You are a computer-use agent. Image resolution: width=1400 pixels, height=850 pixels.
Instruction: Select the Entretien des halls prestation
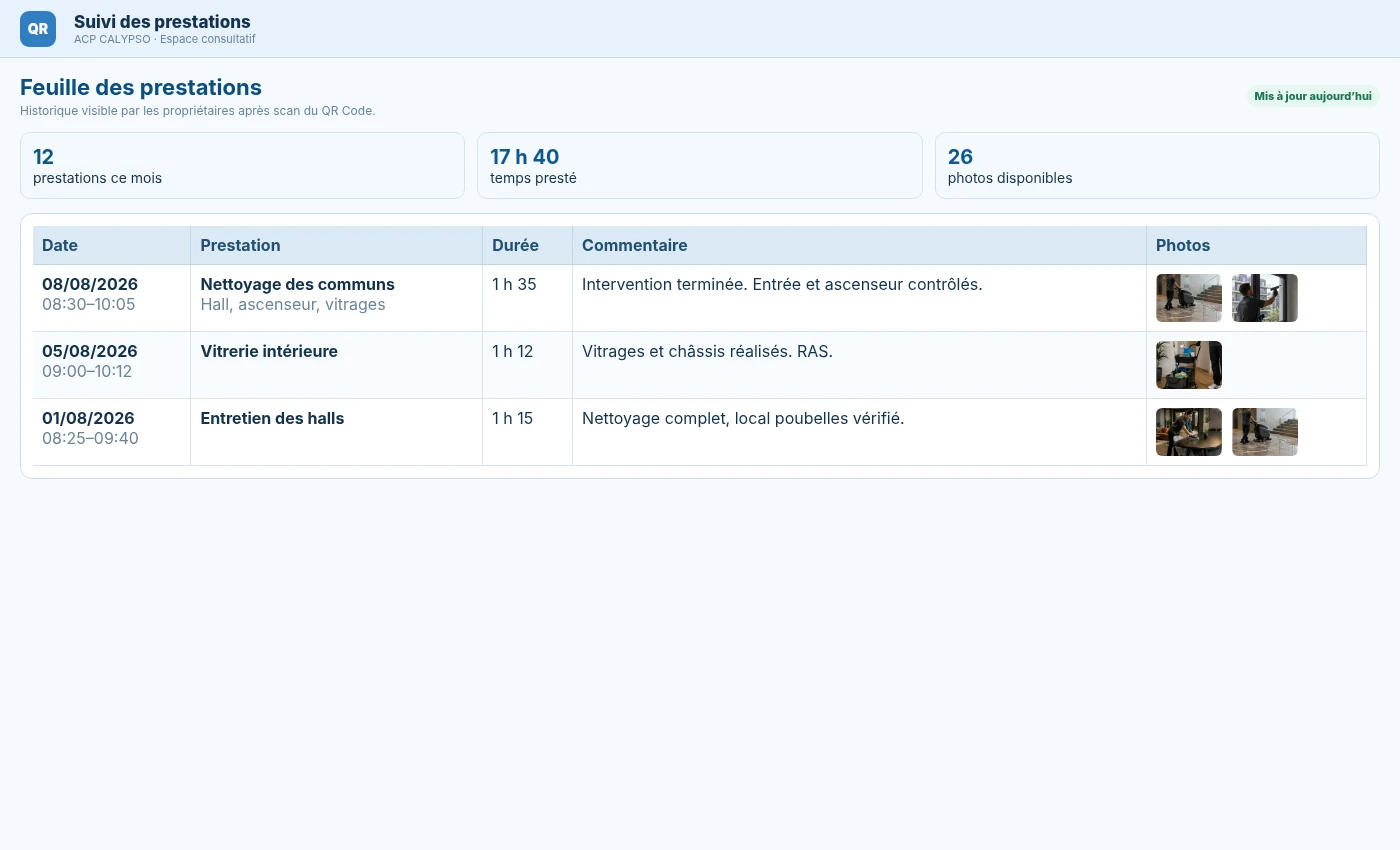click(272, 418)
